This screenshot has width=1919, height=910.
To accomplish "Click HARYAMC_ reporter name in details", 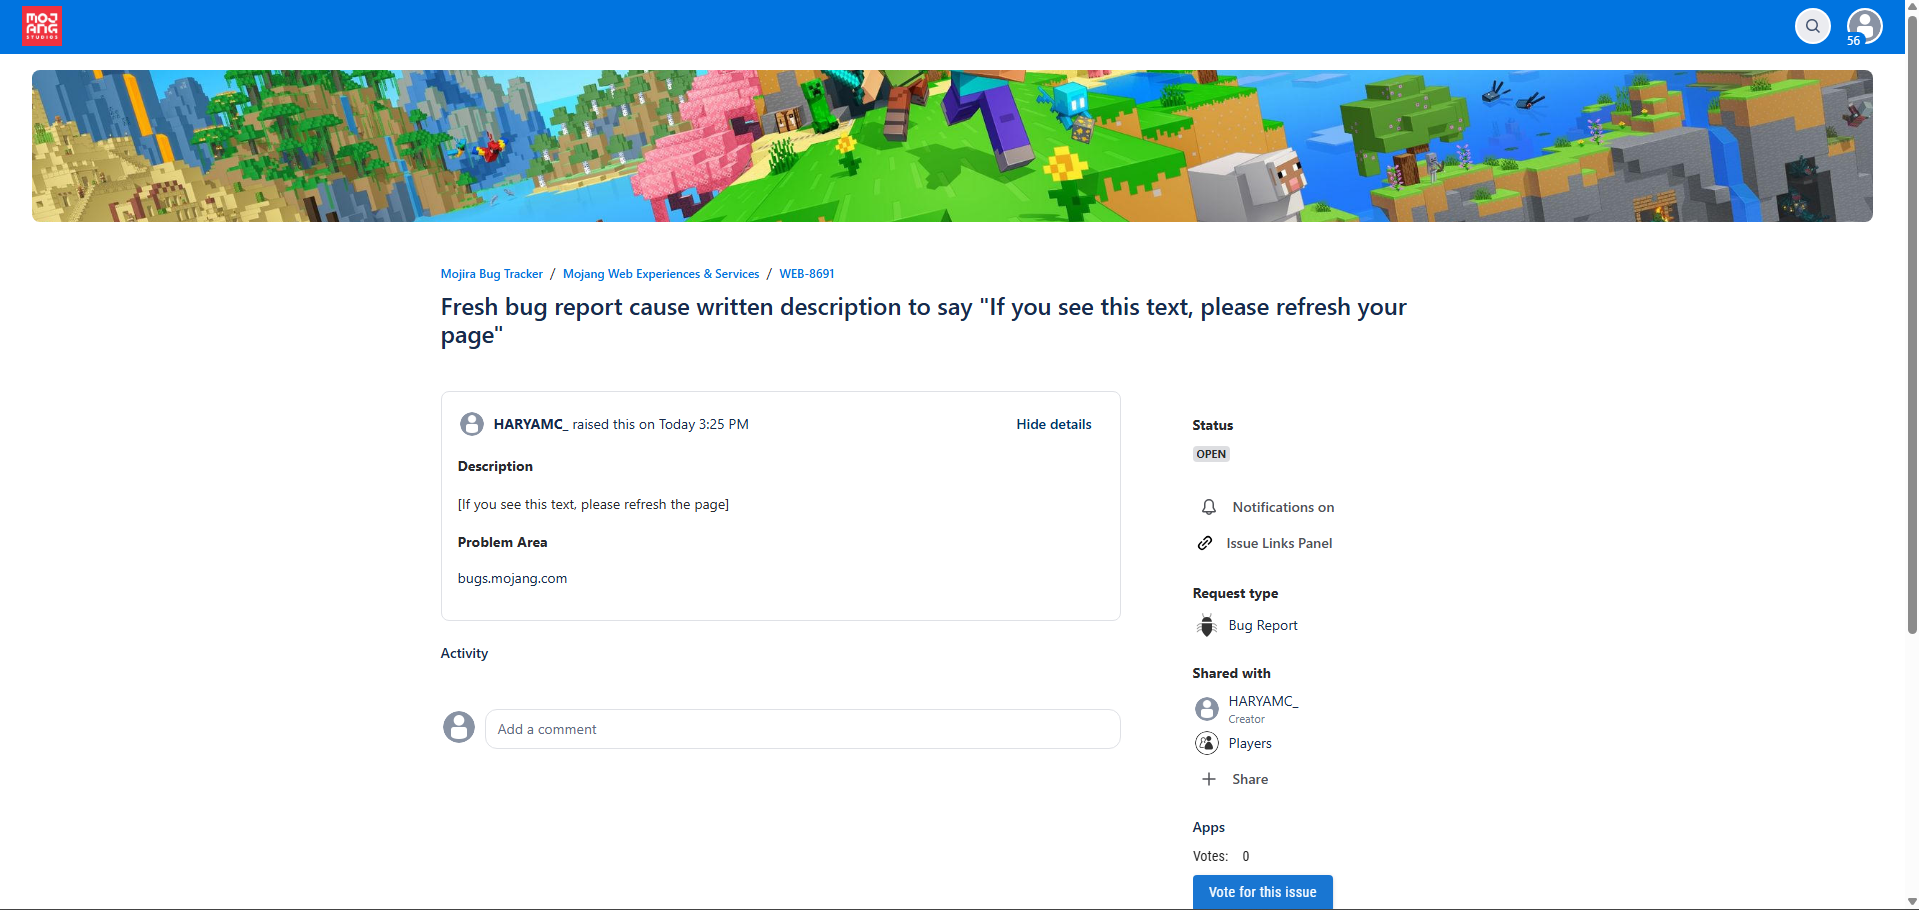I will pos(531,424).
